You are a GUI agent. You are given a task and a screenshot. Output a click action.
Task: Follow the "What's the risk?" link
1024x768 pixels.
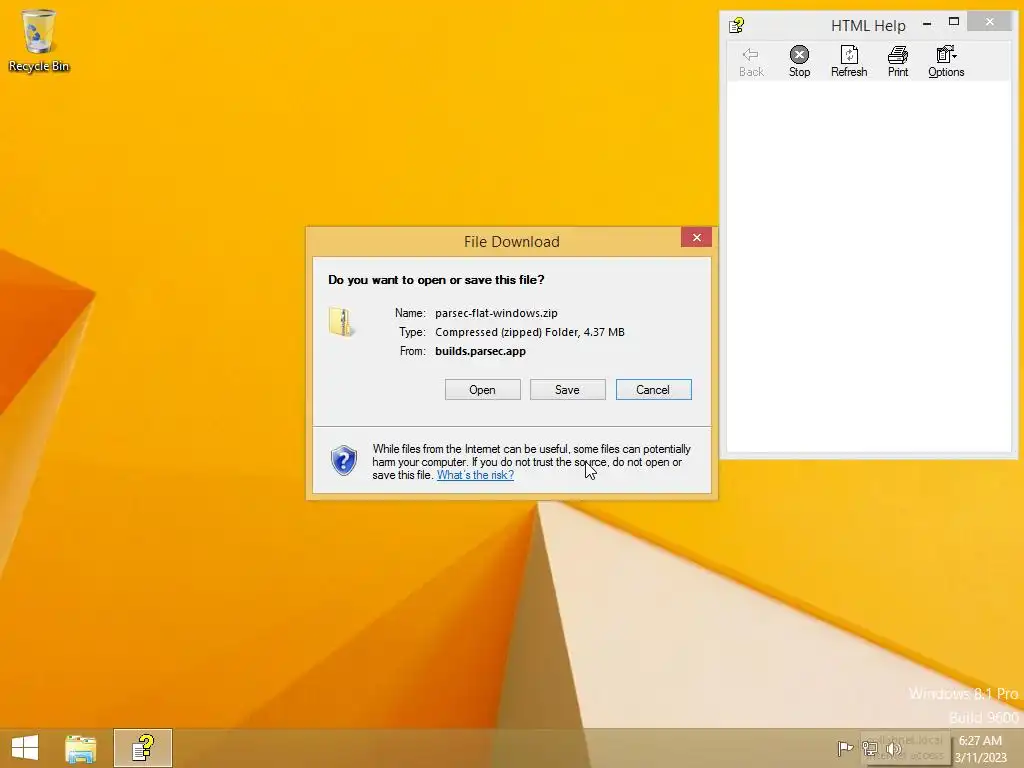click(475, 475)
